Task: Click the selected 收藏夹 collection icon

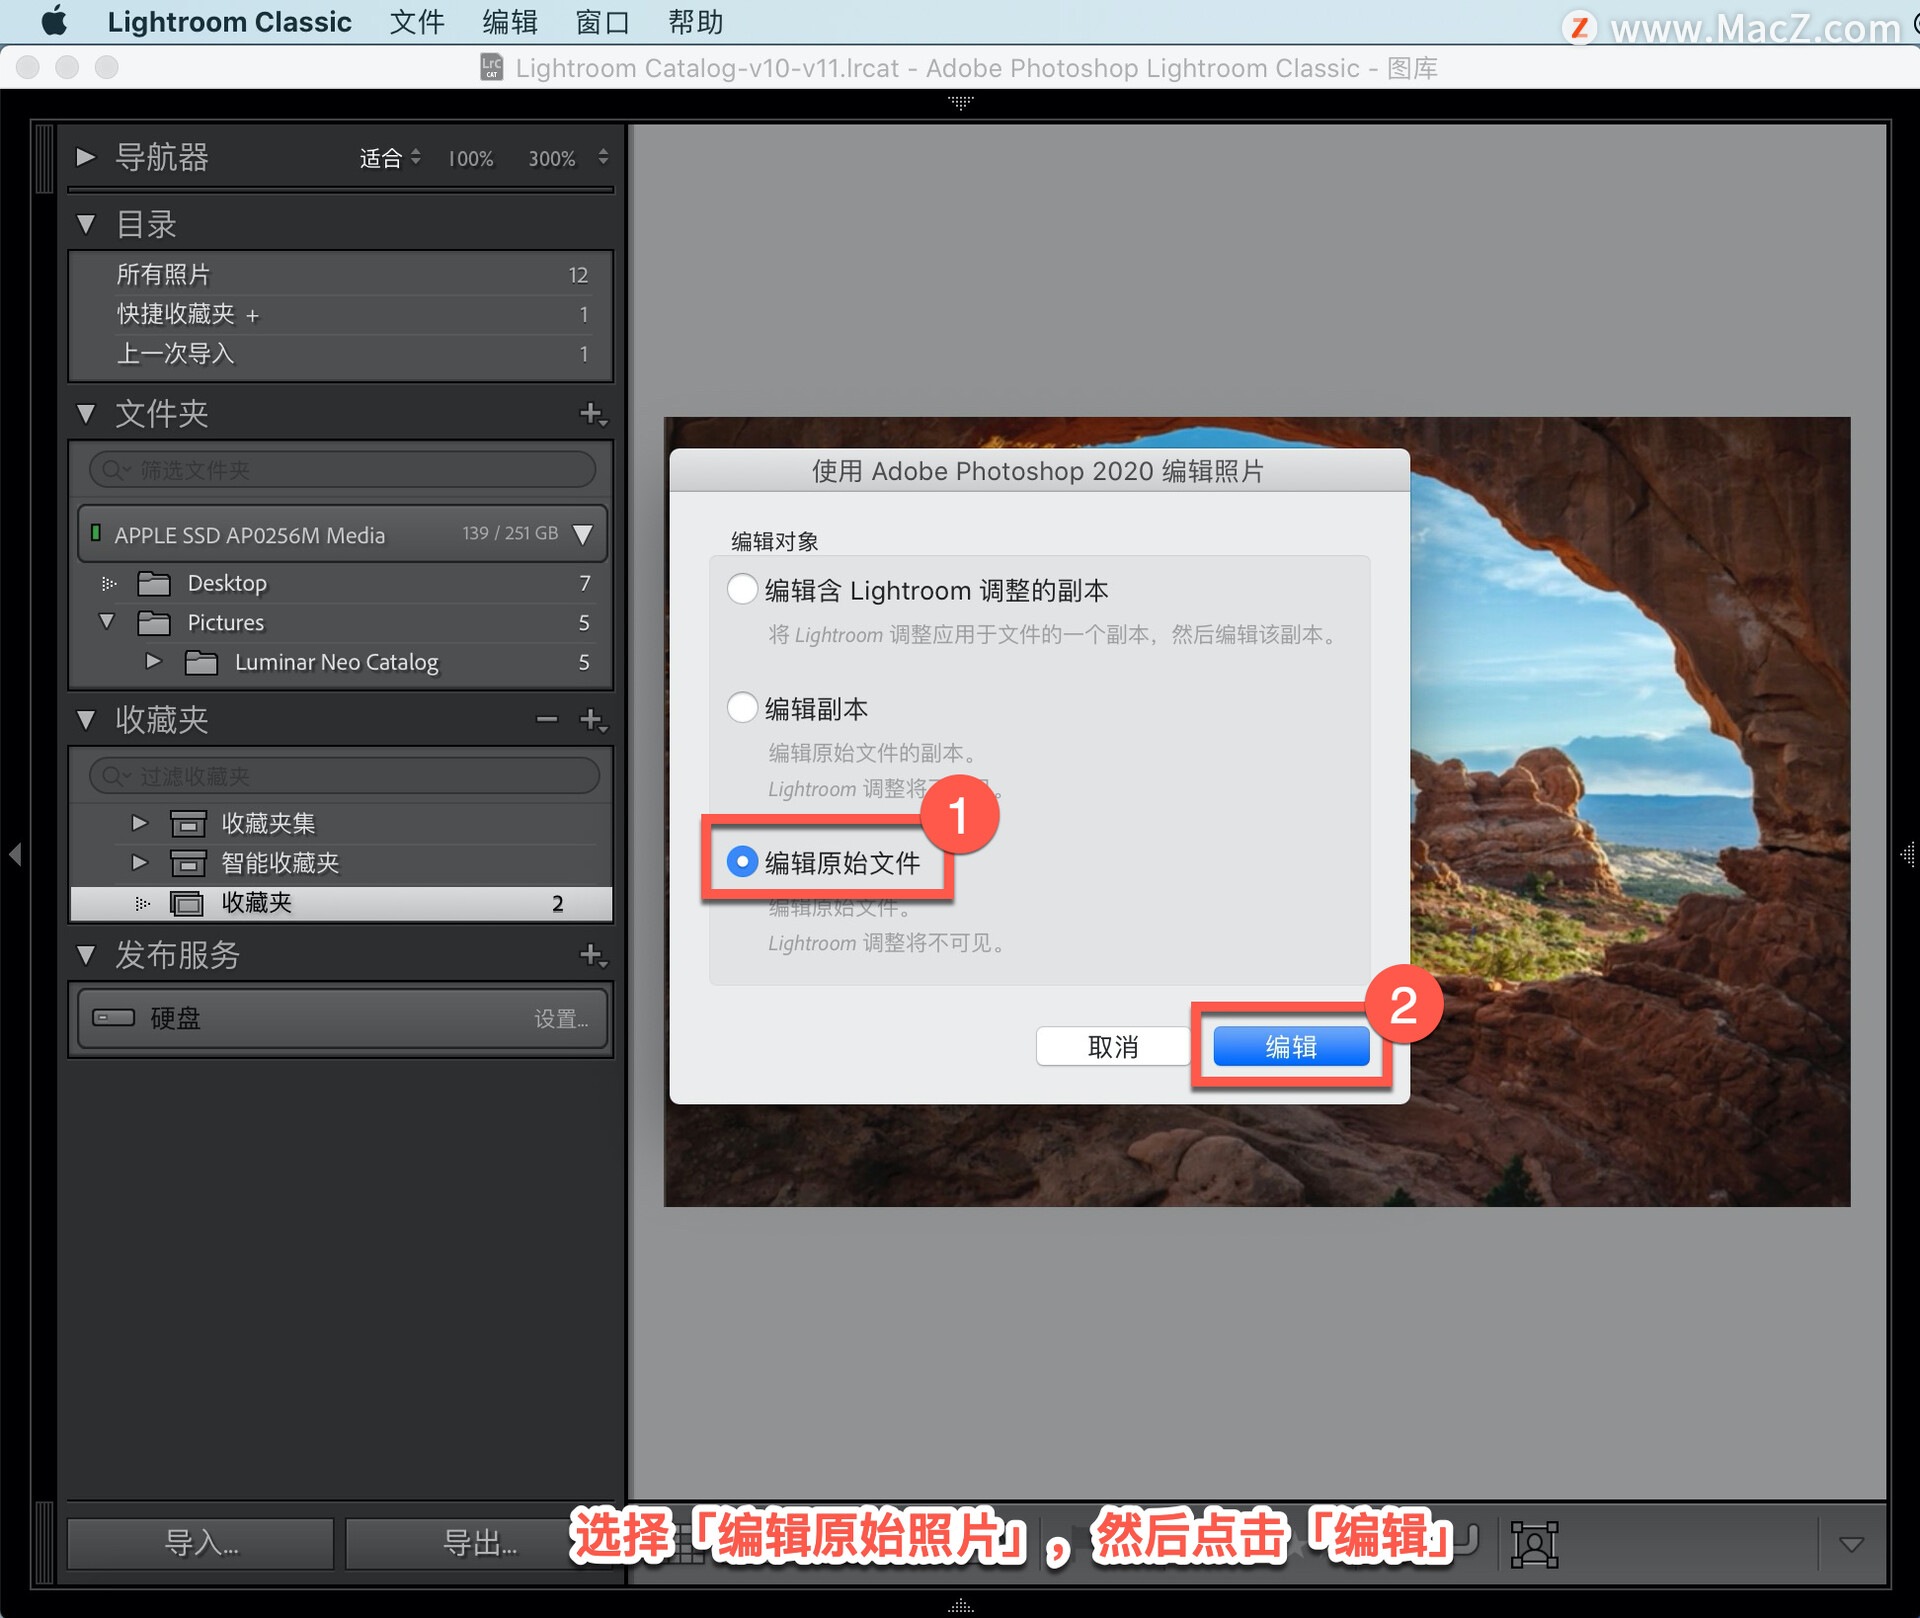Action: pyautogui.click(x=187, y=903)
